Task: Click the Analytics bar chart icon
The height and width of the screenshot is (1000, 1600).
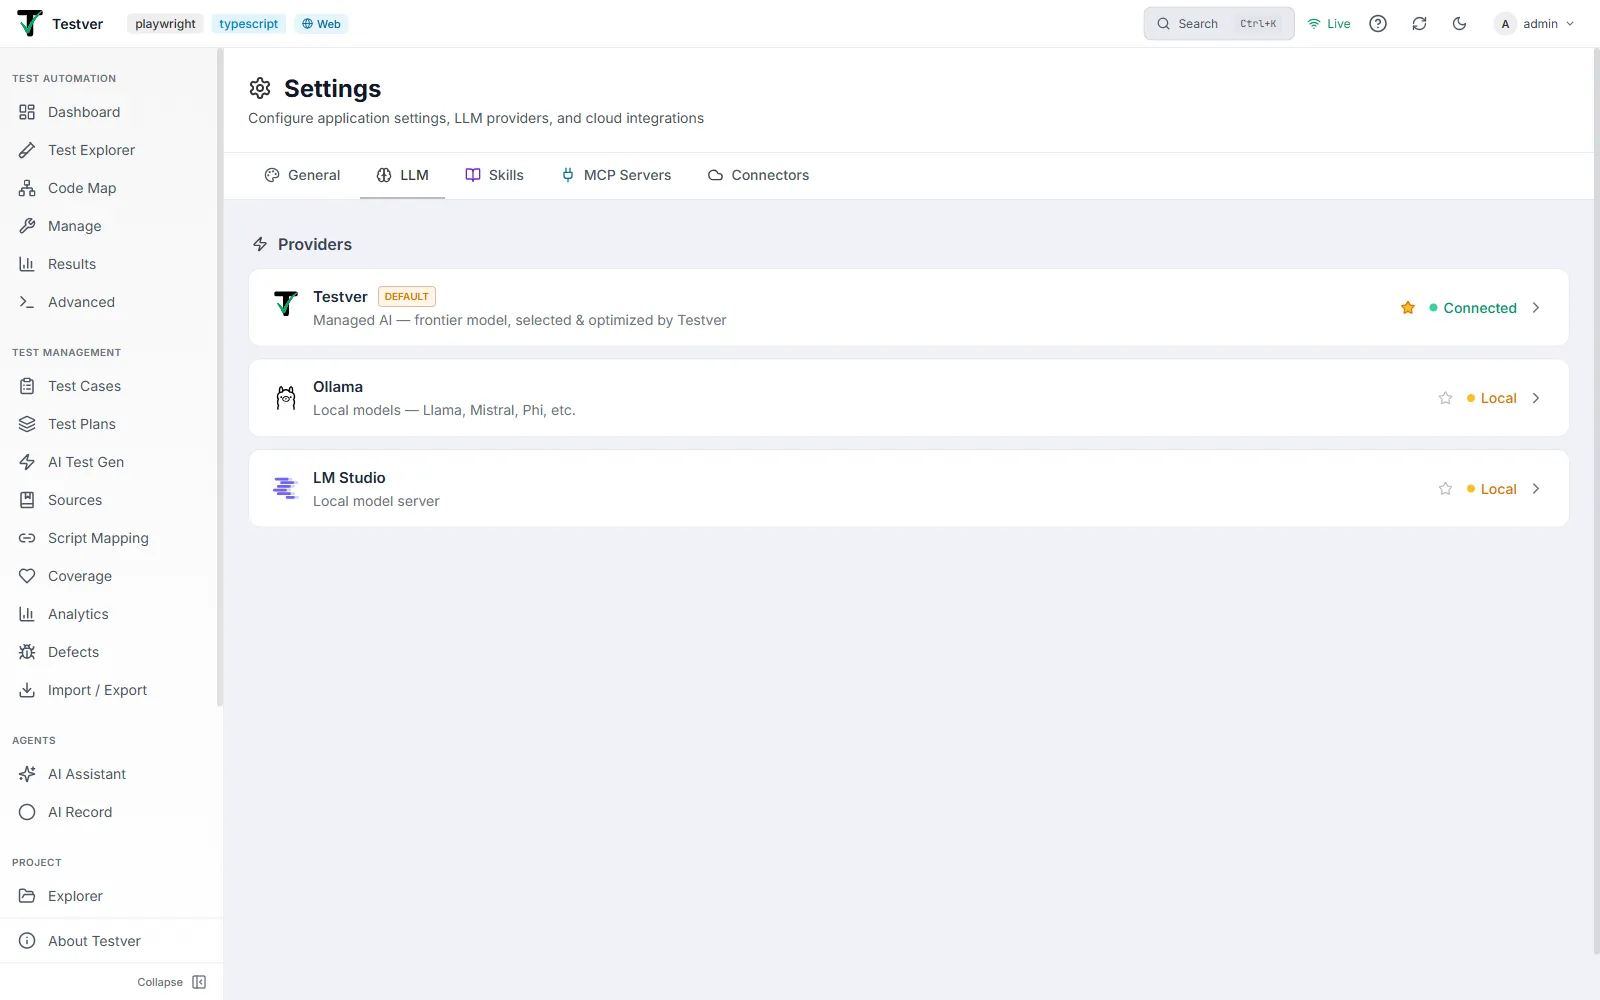Action: click(x=27, y=614)
